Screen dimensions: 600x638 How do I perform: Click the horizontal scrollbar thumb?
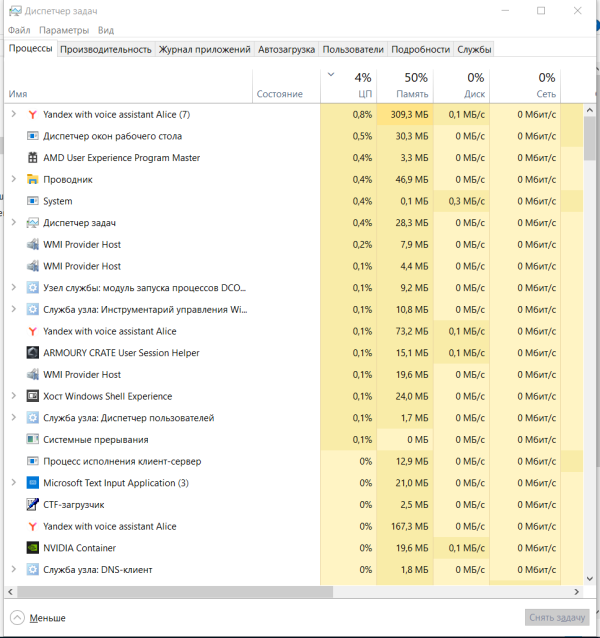175,592
